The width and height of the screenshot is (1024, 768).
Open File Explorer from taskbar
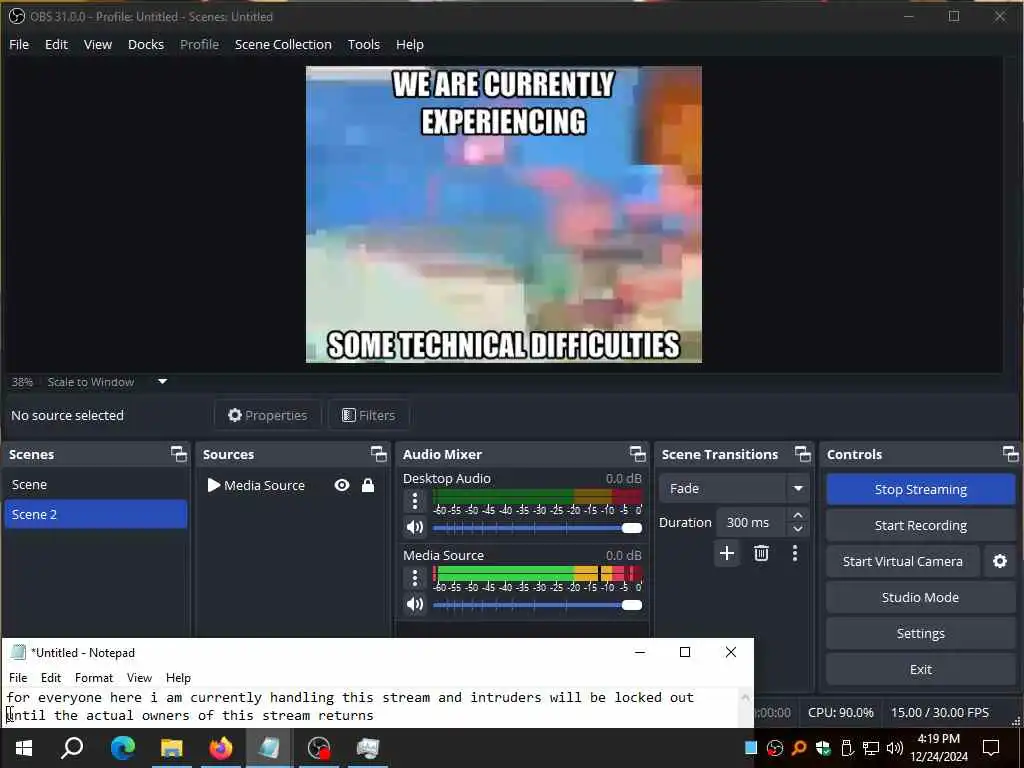(172, 748)
